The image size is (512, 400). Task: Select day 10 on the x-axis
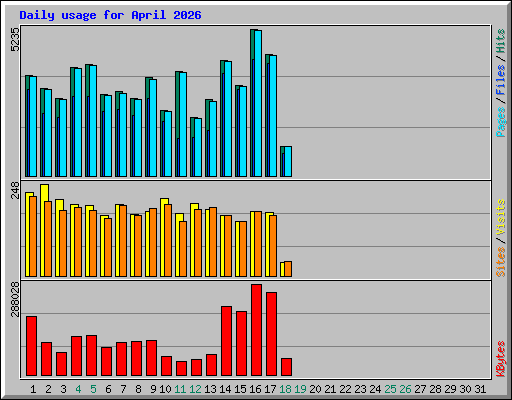pos(165,389)
